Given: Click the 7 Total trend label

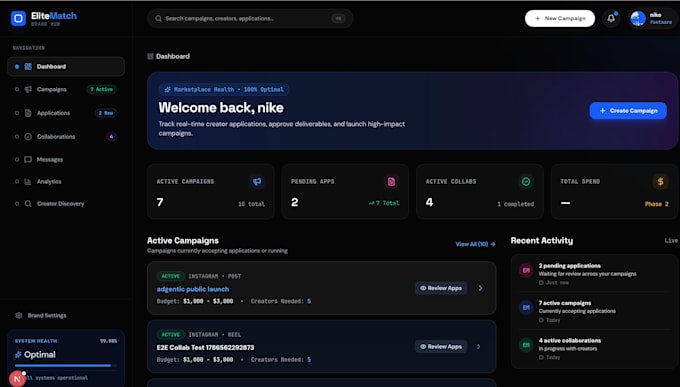Looking at the screenshot, I should coord(384,203).
